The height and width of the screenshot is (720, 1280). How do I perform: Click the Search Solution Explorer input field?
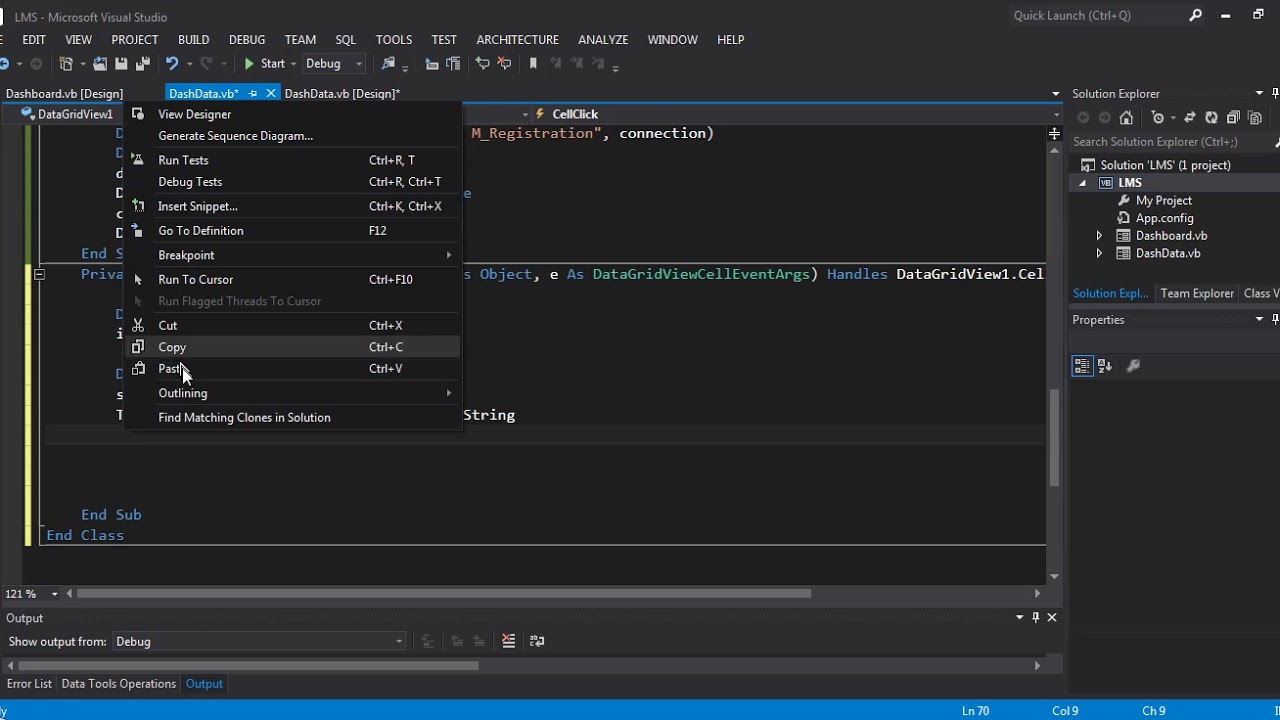pyautogui.click(x=1171, y=142)
